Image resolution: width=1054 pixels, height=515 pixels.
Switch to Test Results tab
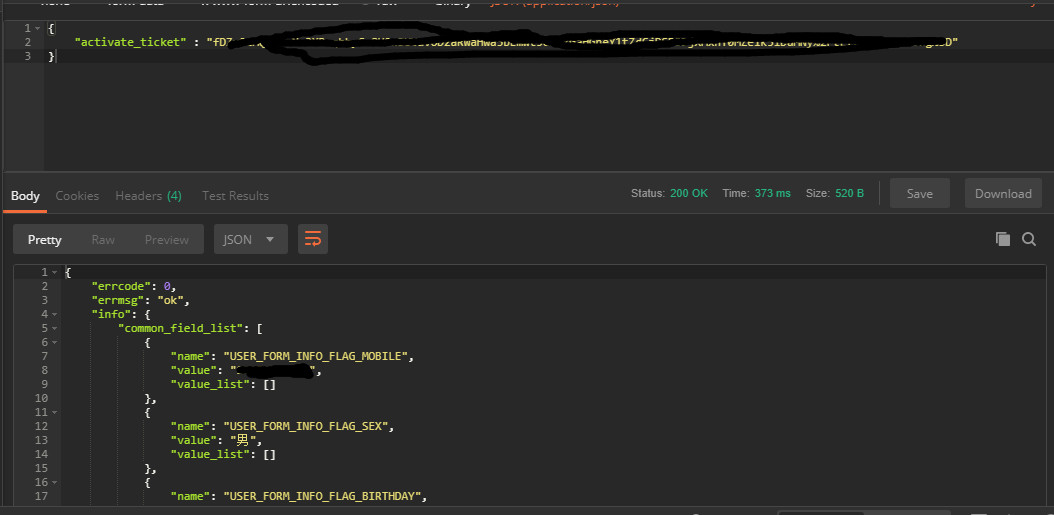tap(235, 196)
